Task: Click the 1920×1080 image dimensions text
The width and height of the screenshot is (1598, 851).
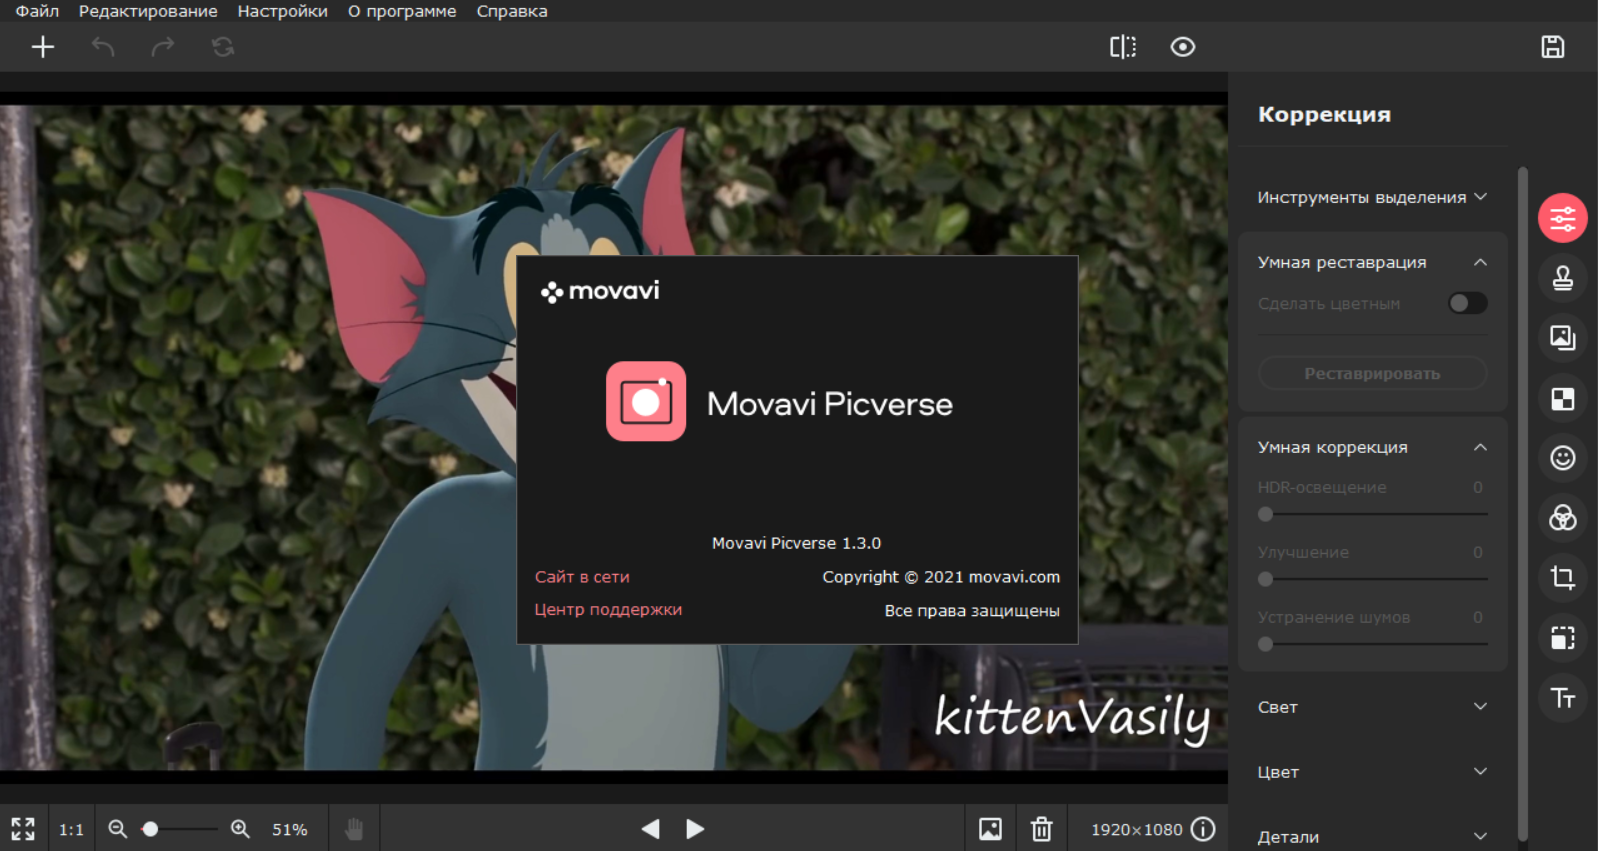Action: click(x=1137, y=829)
